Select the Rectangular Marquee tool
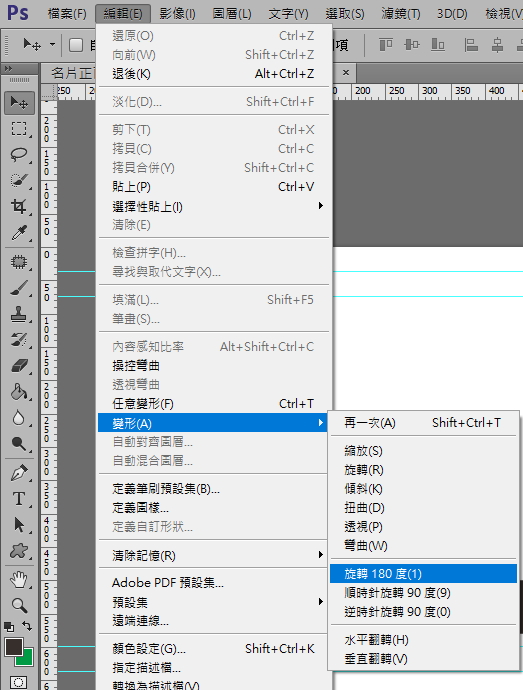Screen dimensions: 523x690 pyautogui.click(x=19, y=129)
